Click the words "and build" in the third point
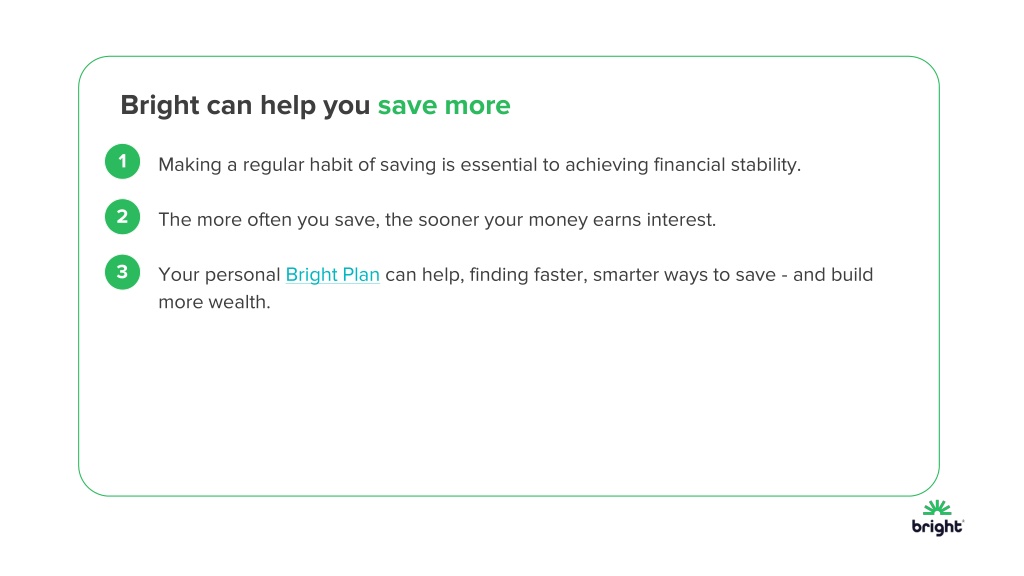1024x576 pixels. (833, 275)
